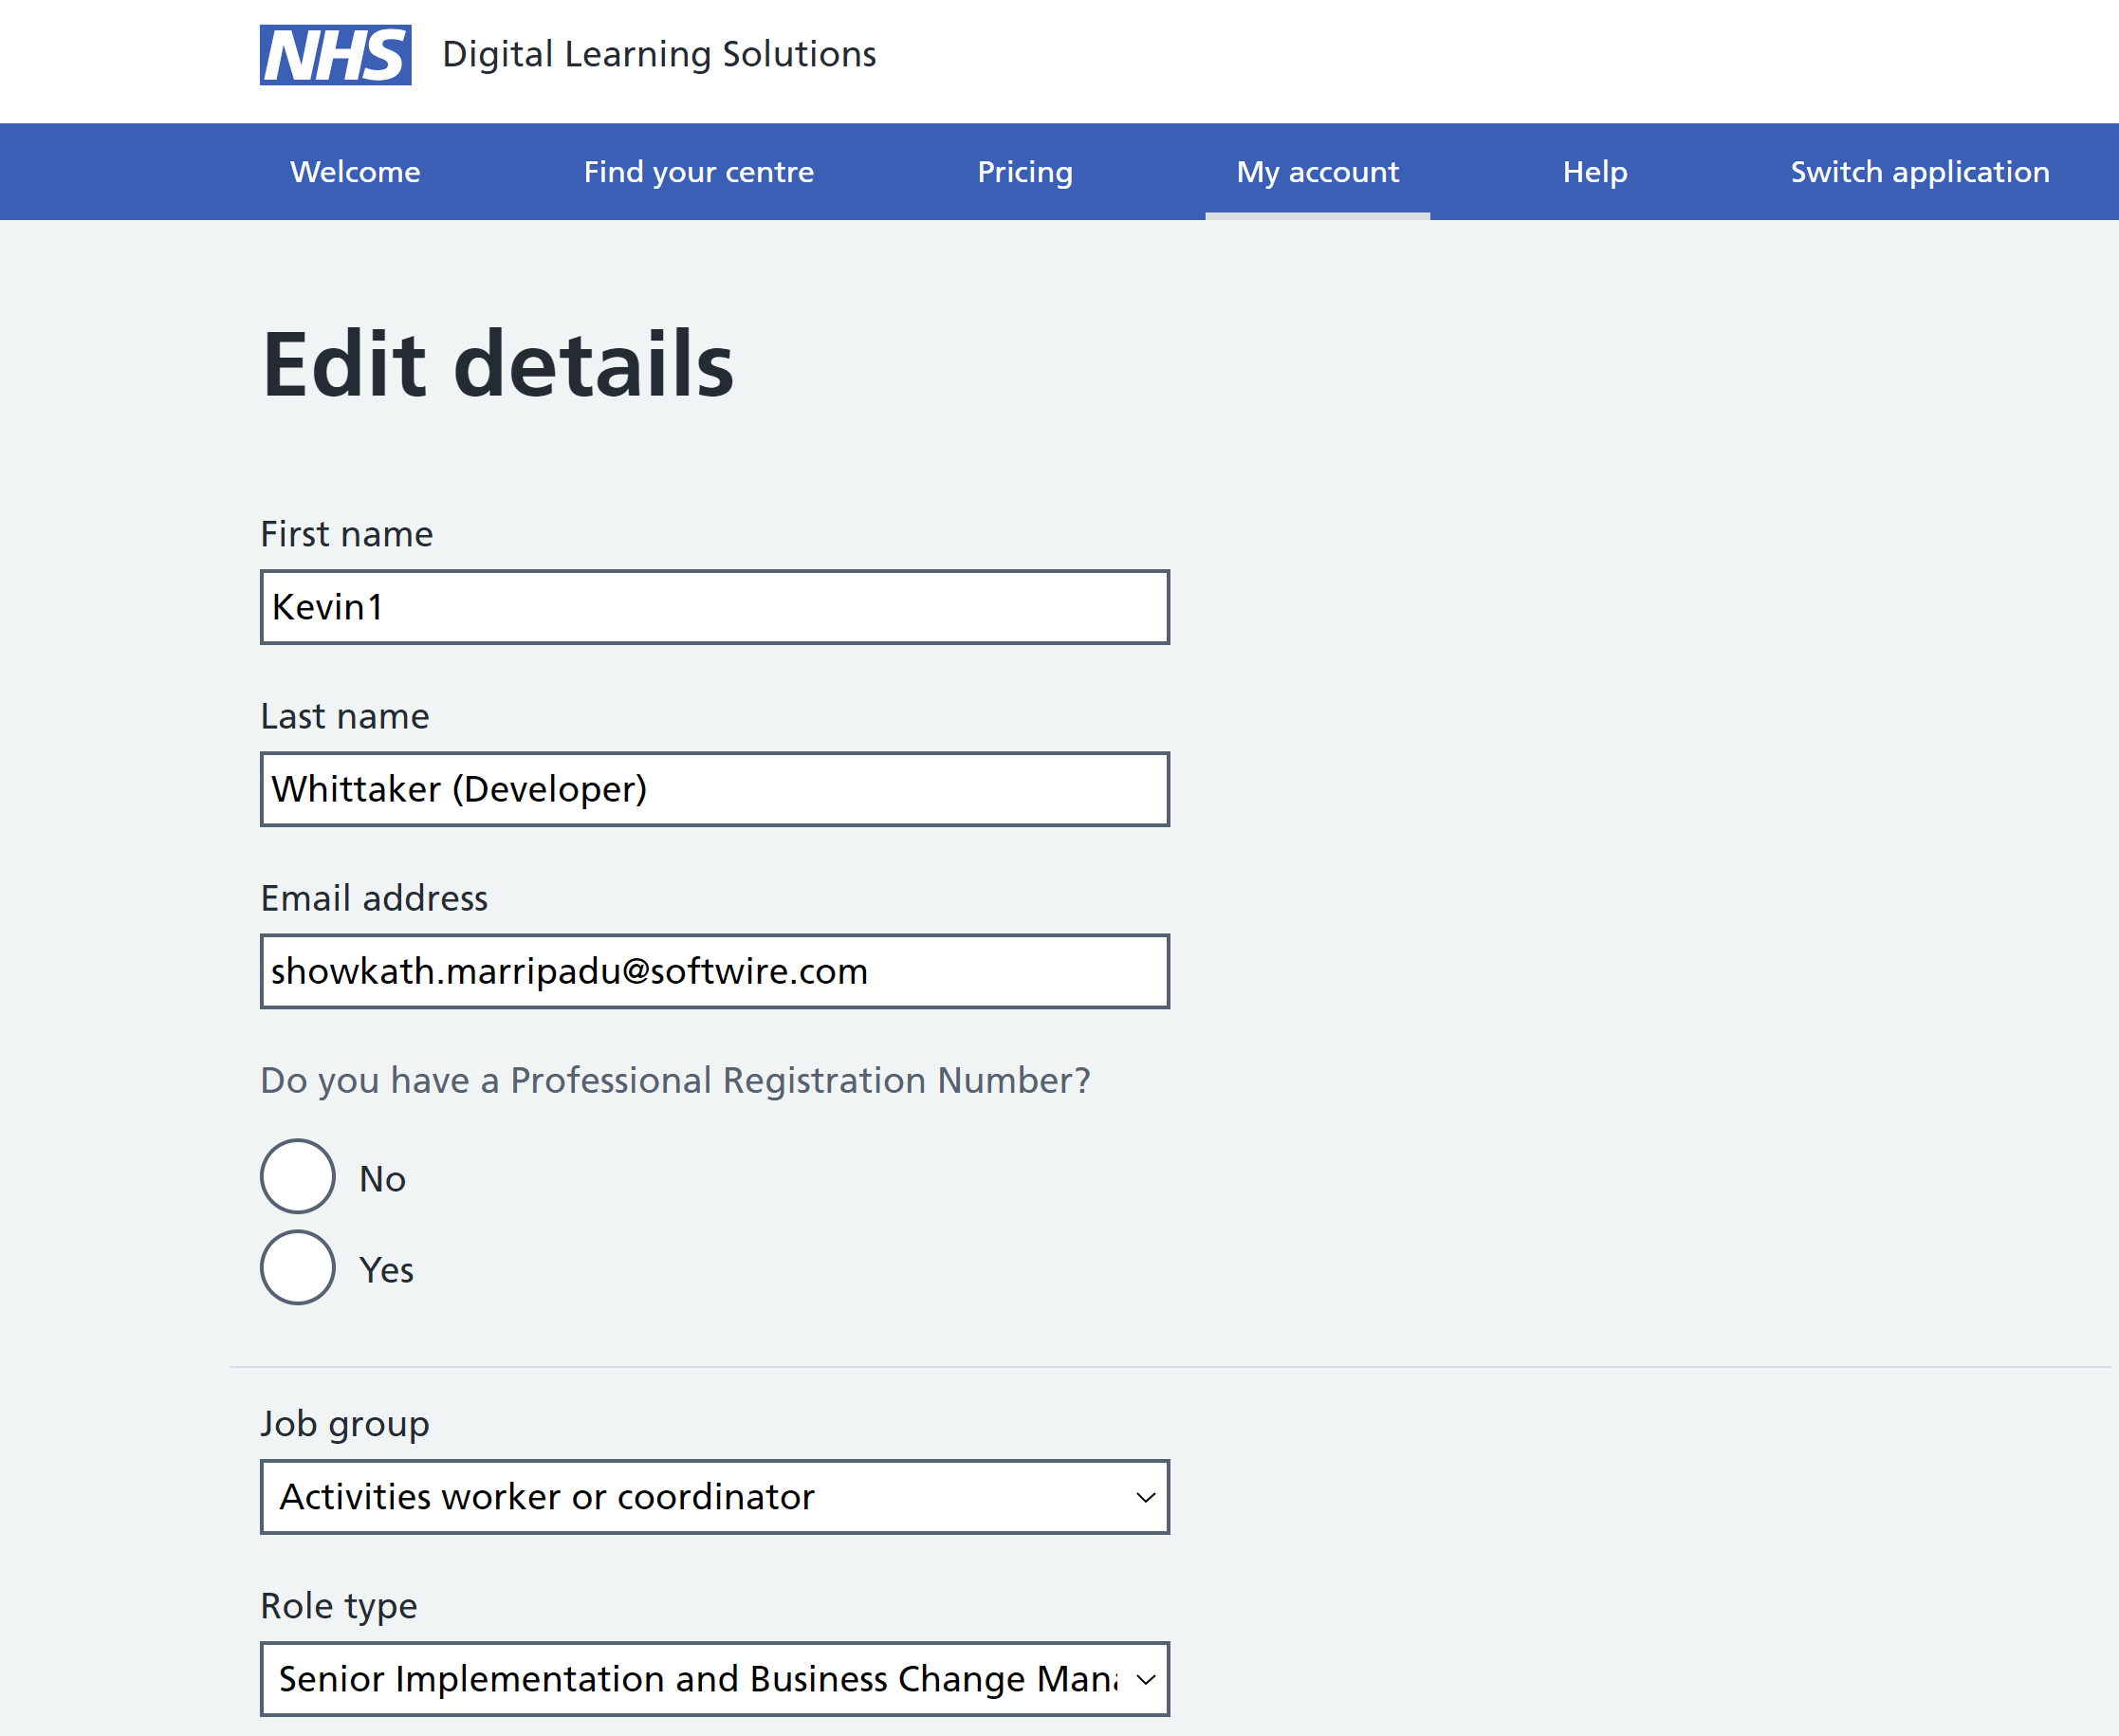Click into the Last name field
Screen dimensions: 2119x1736
pyautogui.click(x=714, y=789)
